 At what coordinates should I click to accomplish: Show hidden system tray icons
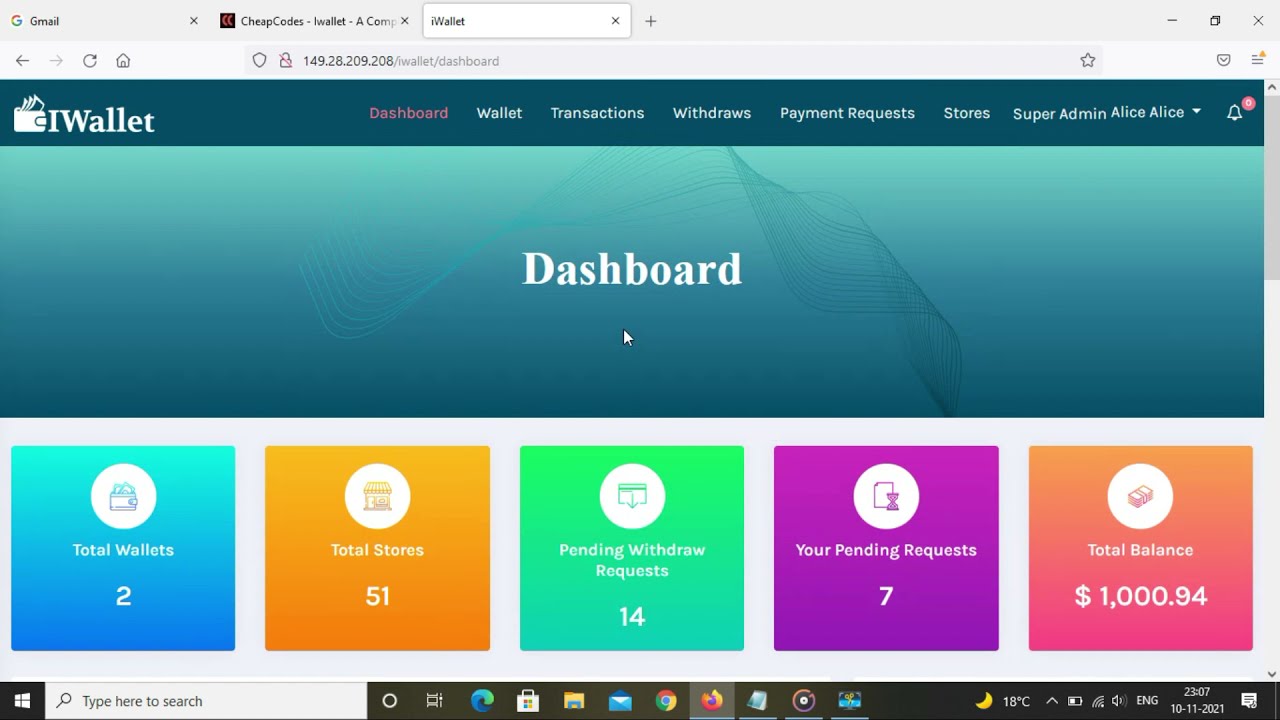pyautogui.click(x=1051, y=701)
